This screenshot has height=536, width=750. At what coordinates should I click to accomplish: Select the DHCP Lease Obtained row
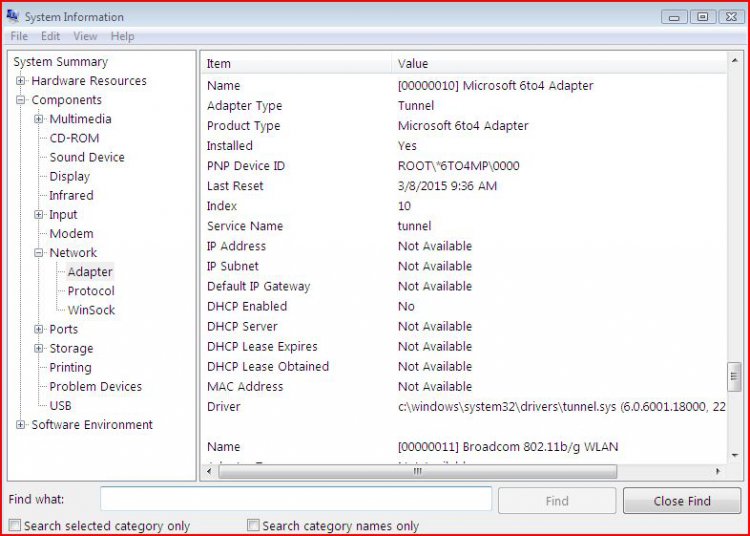pos(463,367)
